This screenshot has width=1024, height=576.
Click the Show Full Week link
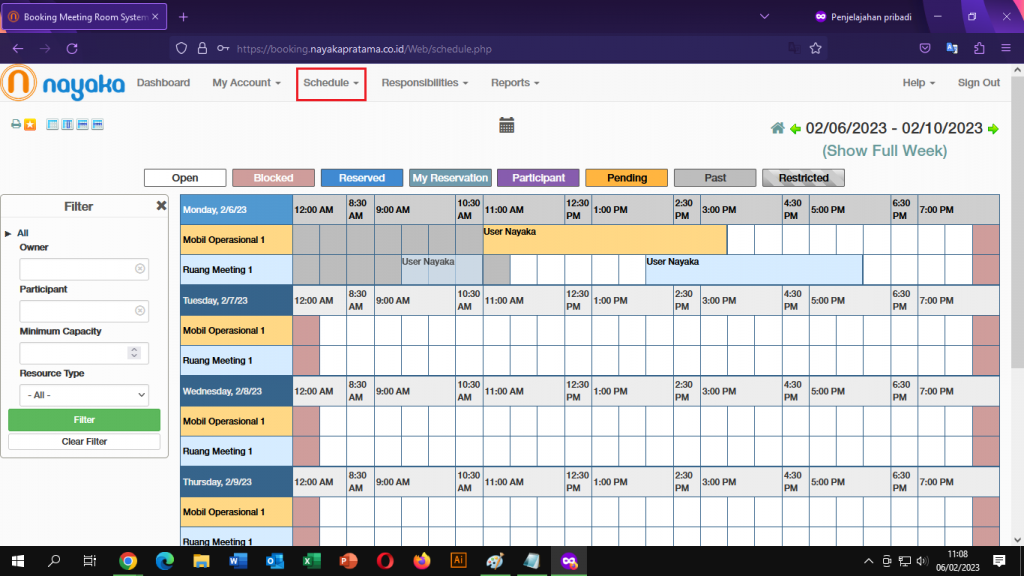884,151
